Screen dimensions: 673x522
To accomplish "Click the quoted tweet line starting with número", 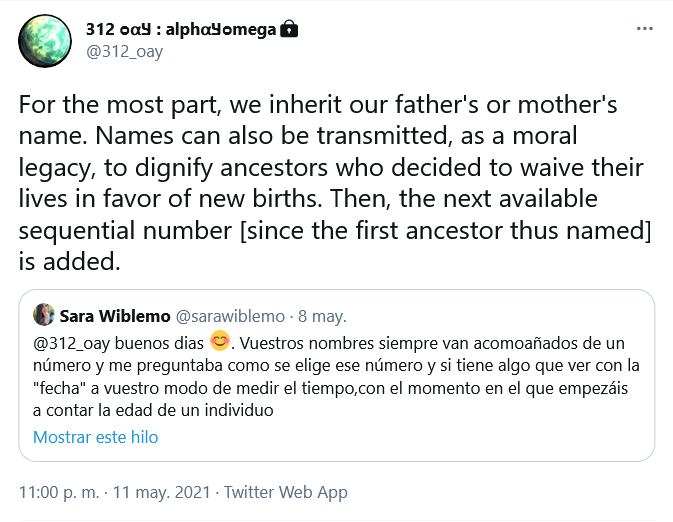I will tap(336, 366).
